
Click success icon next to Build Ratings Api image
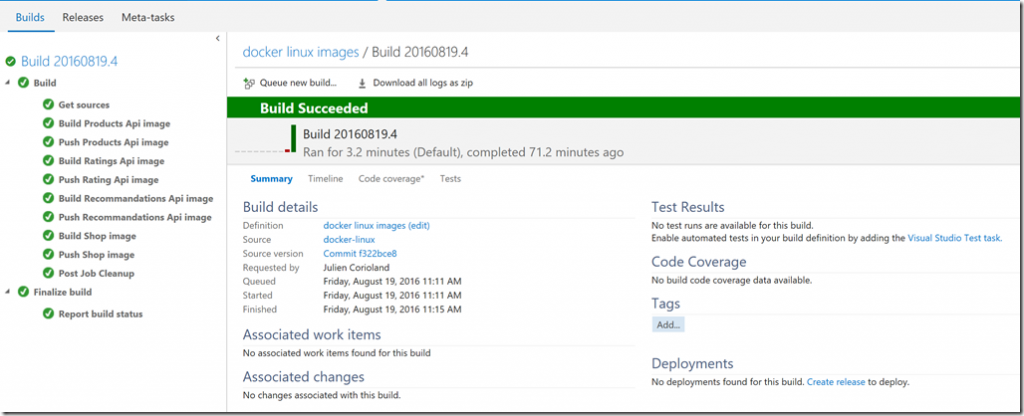pyautogui.click(x=48, y=161)
